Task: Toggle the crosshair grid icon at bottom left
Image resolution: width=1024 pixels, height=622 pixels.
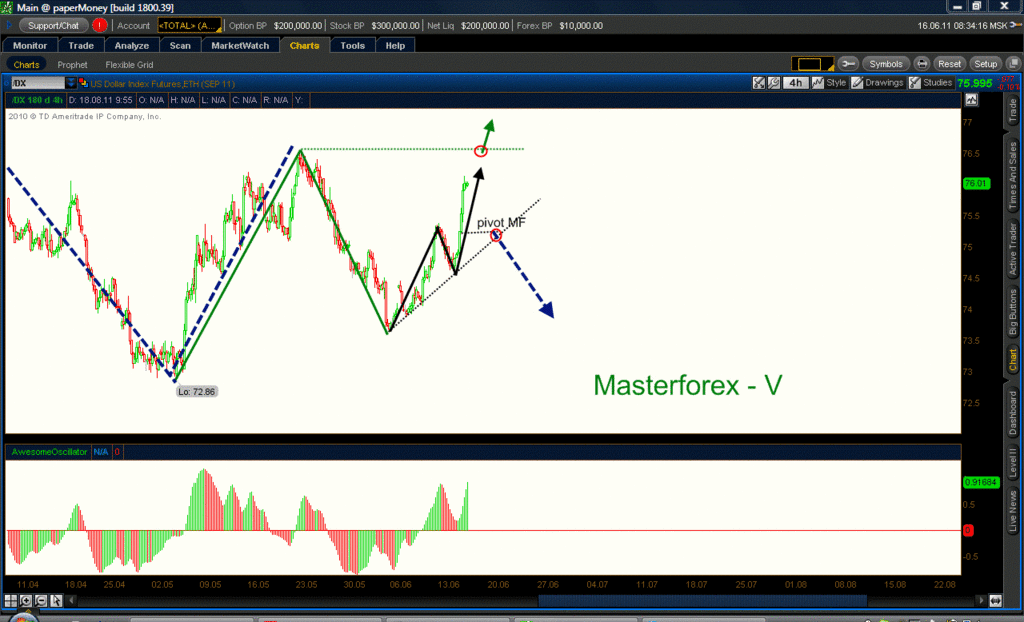Action: [10, 600]
